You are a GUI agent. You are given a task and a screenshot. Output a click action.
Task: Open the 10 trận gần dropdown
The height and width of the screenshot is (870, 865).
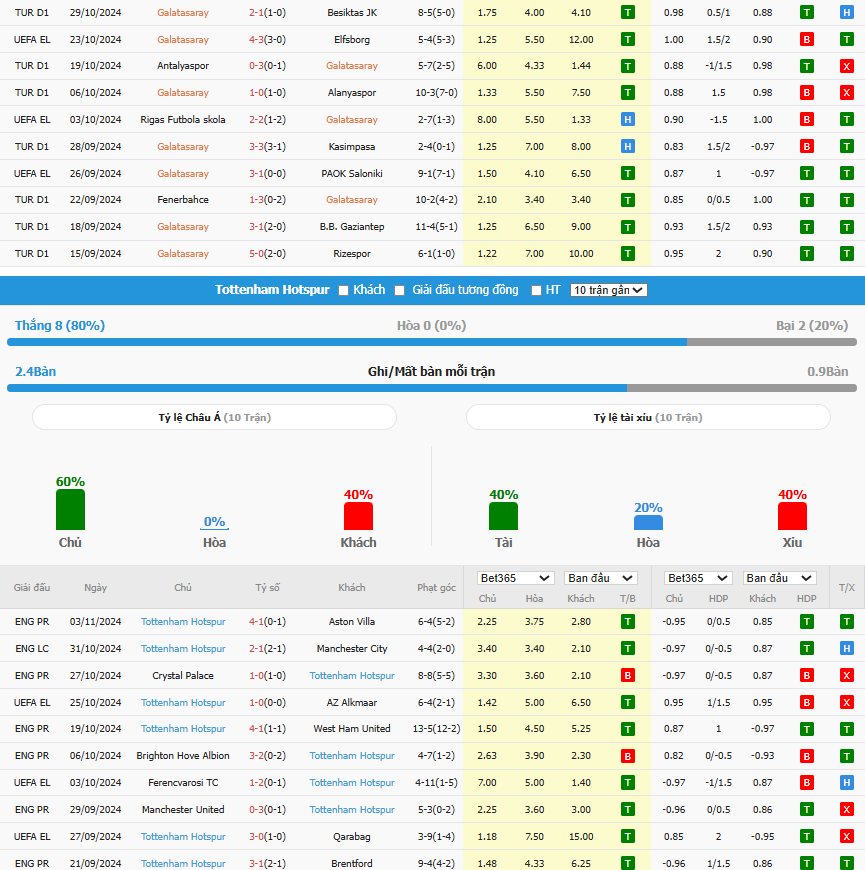[608, 290]
